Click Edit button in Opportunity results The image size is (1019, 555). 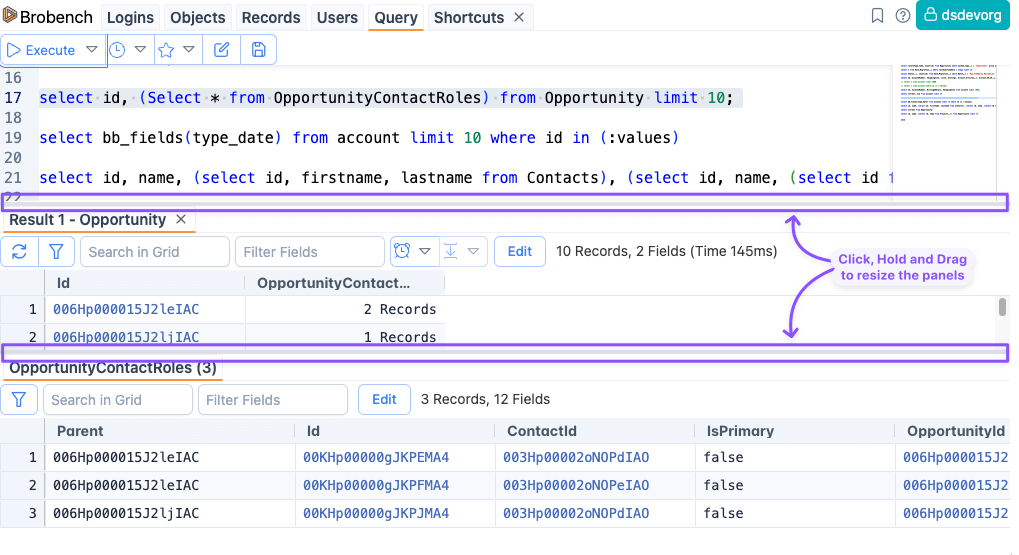pos(520,252)
